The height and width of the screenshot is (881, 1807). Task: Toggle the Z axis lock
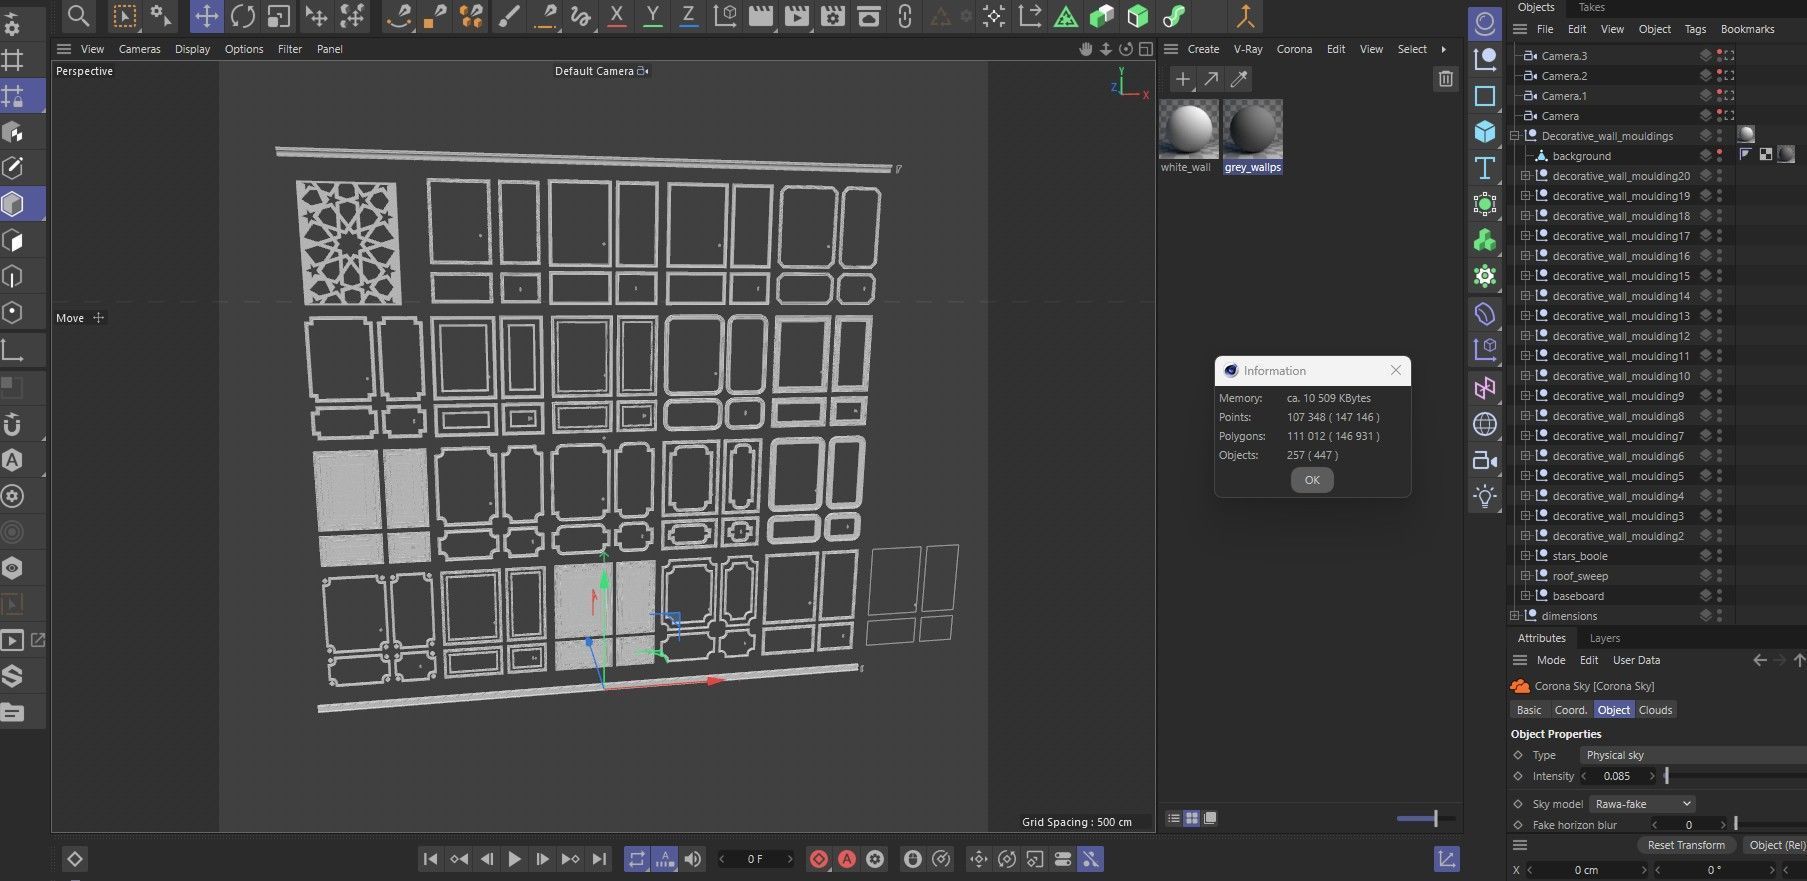click(688, 16)
